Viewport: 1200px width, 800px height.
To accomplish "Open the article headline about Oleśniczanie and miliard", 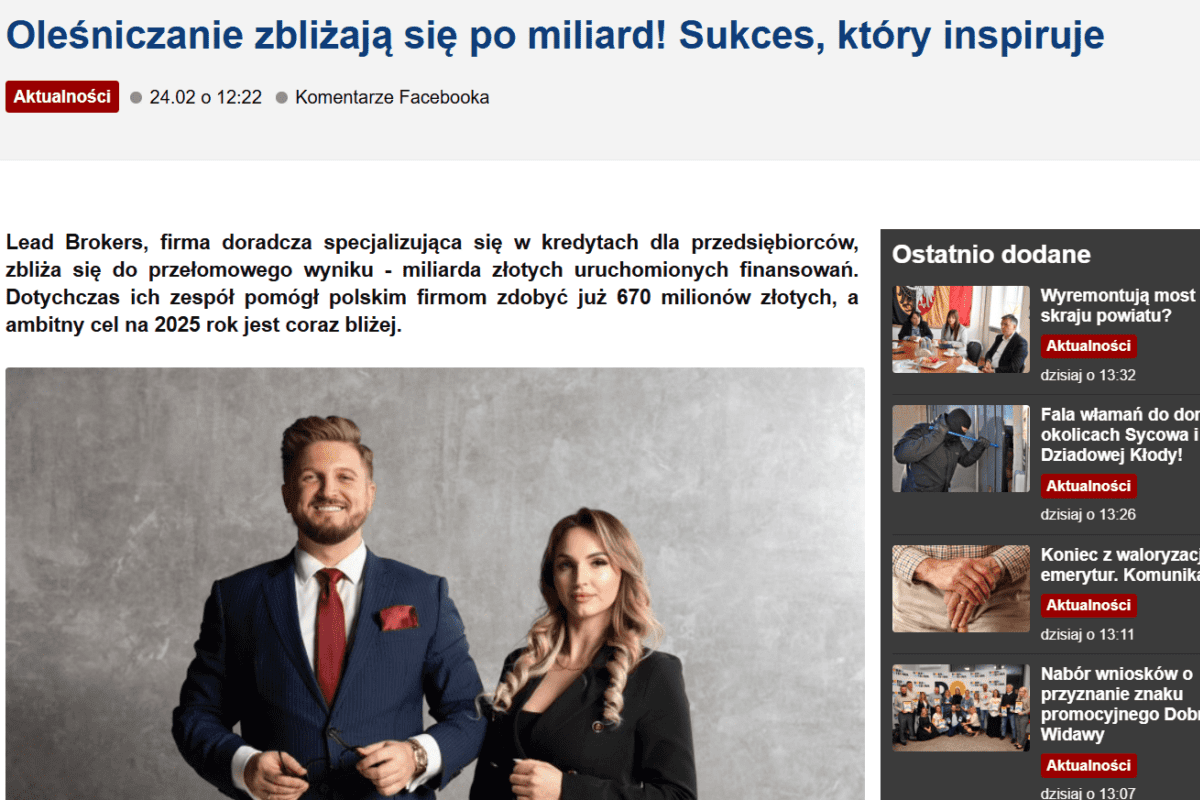I will pyautogui.click(x=555, y=36).
